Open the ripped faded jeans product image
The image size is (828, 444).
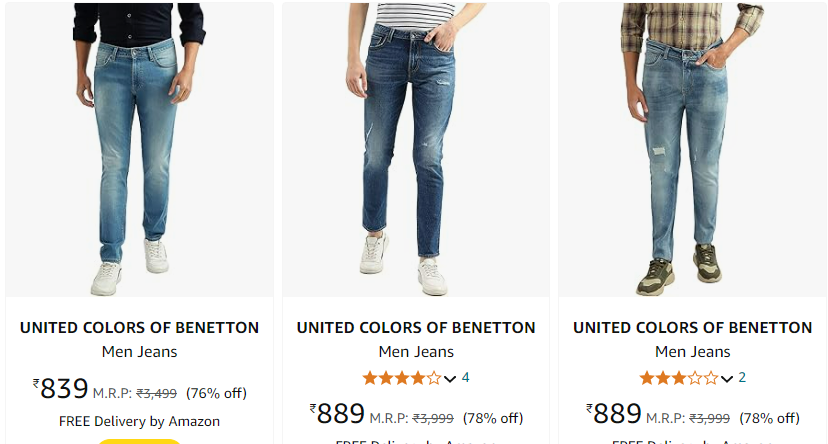point(692,149)
